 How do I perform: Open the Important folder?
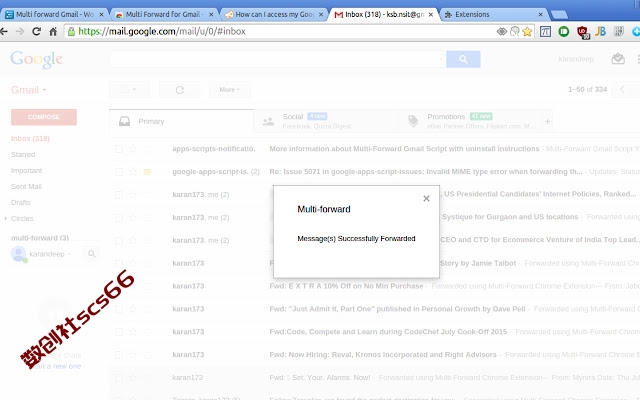coord(27,171)
